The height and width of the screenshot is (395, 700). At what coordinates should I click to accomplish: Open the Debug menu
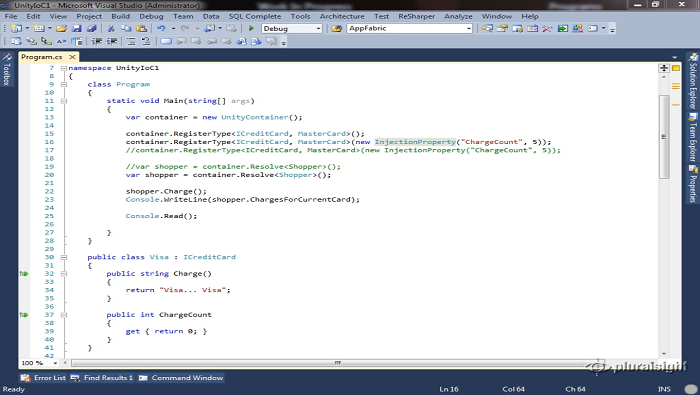[151, 16]
